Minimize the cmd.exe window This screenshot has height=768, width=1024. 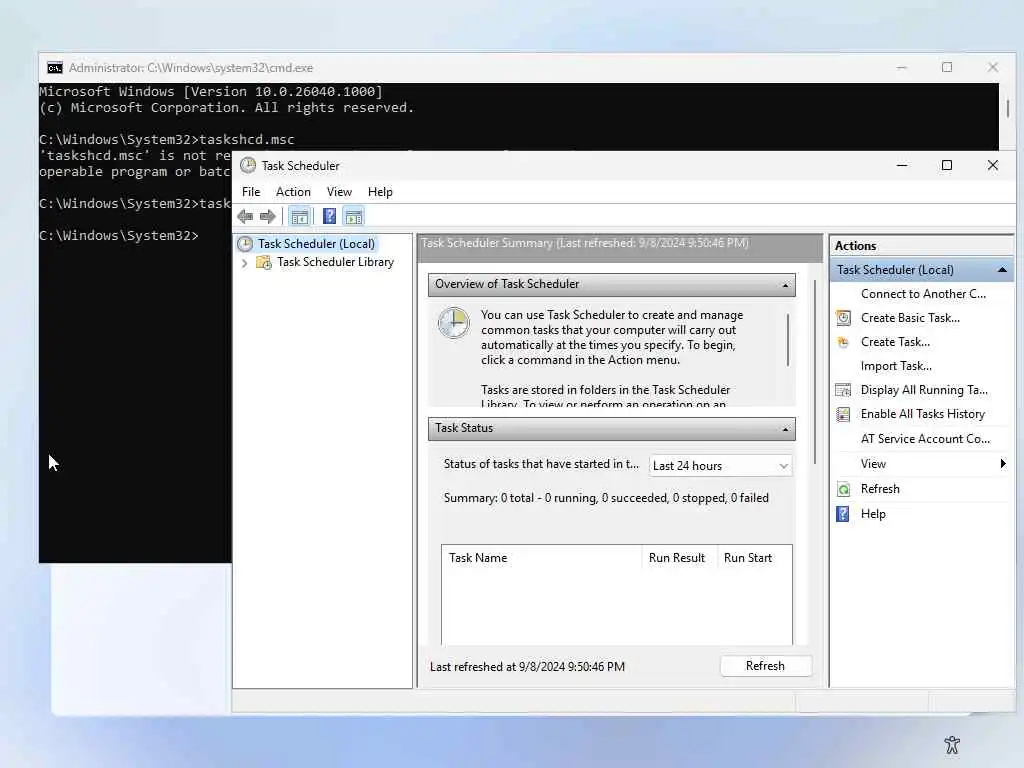[901, 68]
